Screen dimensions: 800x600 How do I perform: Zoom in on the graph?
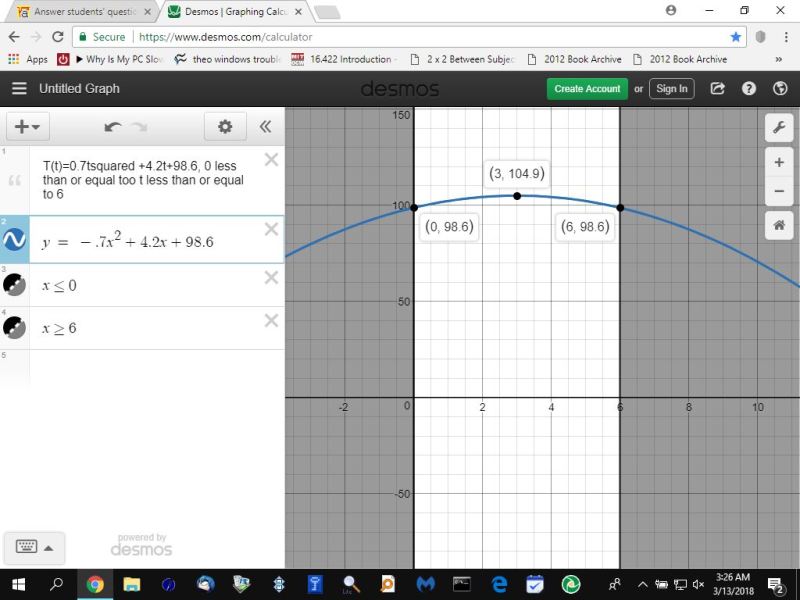click(x=779, y=162)
